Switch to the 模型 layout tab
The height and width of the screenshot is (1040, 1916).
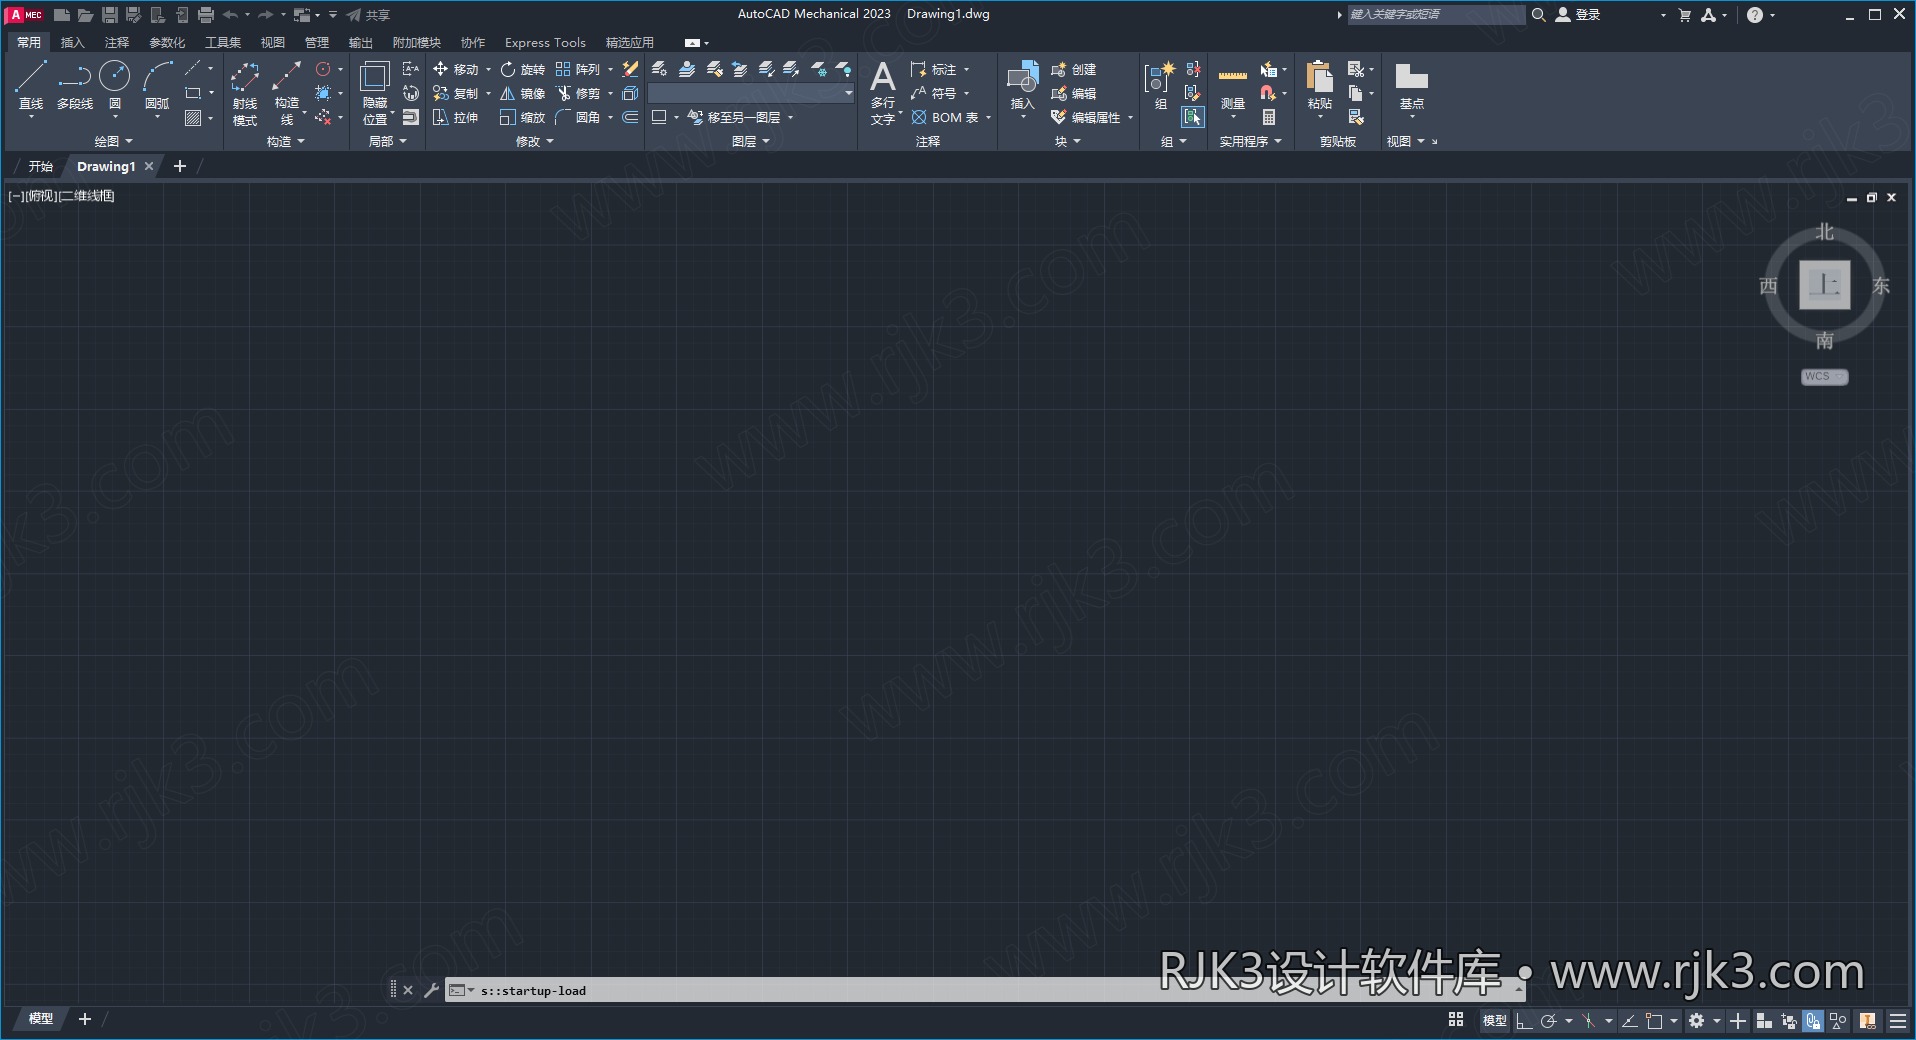40,1019
